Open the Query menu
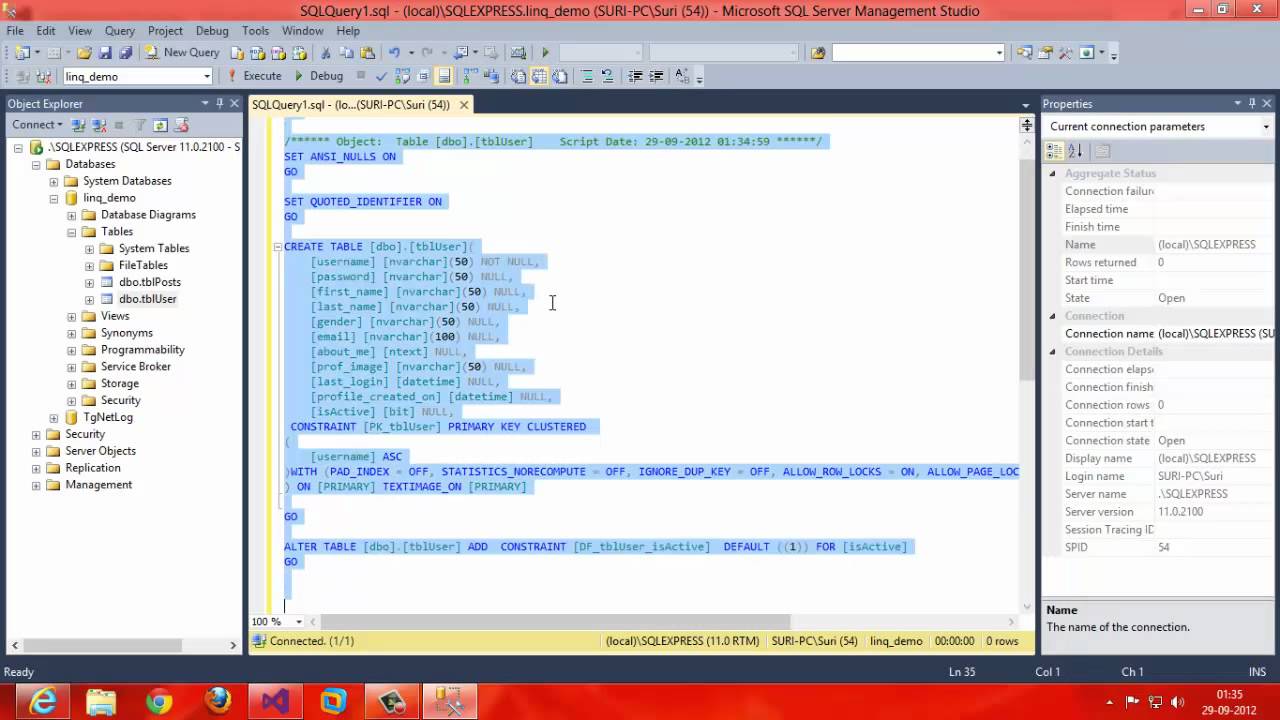This screenshot has height=720, width=1280. coord(119,31)
